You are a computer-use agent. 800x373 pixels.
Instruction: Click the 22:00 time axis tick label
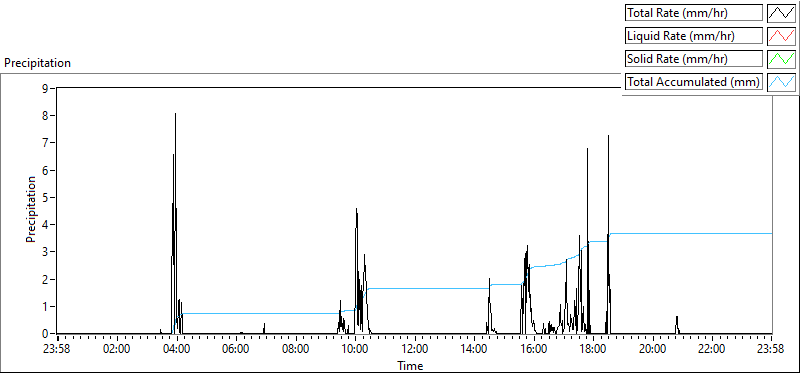click(712, 350)
